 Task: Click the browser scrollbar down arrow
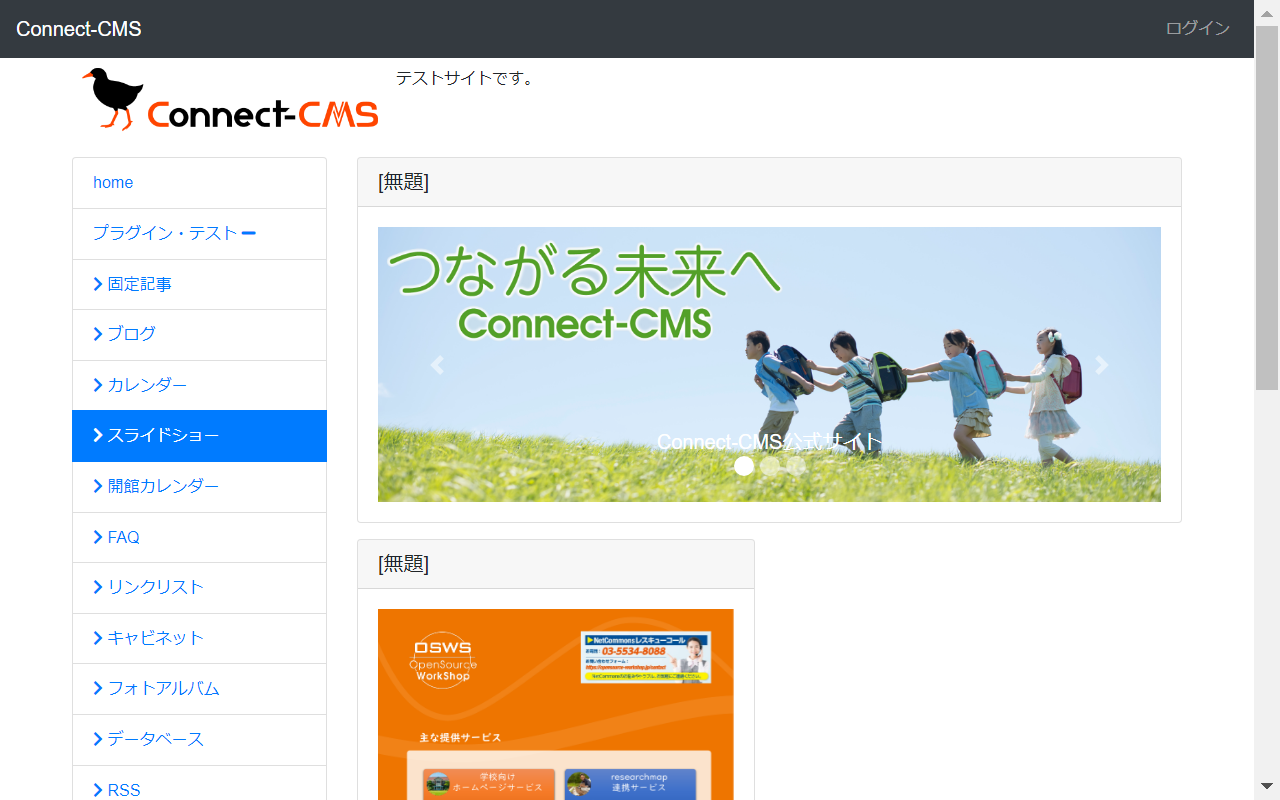(x=1267, y=786)
